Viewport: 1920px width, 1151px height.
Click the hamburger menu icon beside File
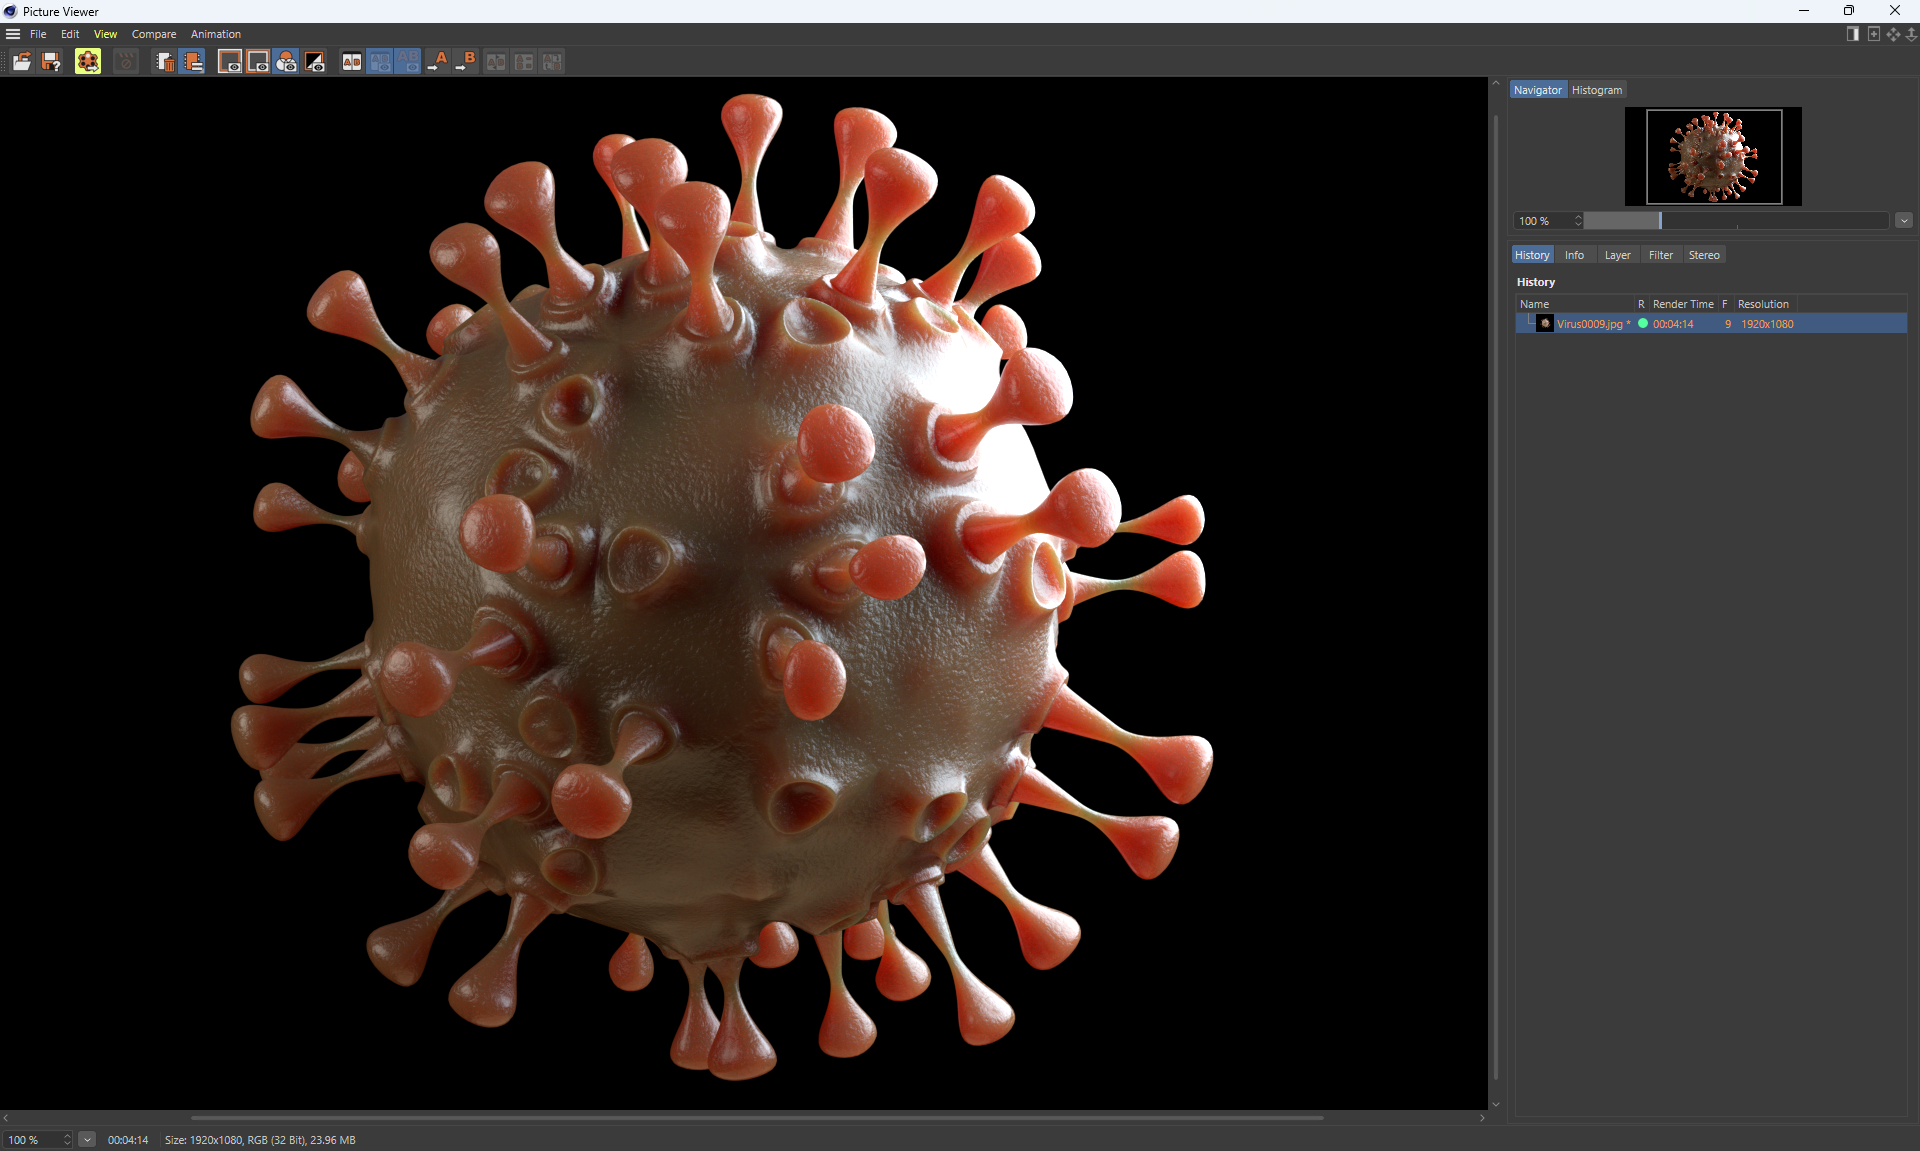[13, 34]
